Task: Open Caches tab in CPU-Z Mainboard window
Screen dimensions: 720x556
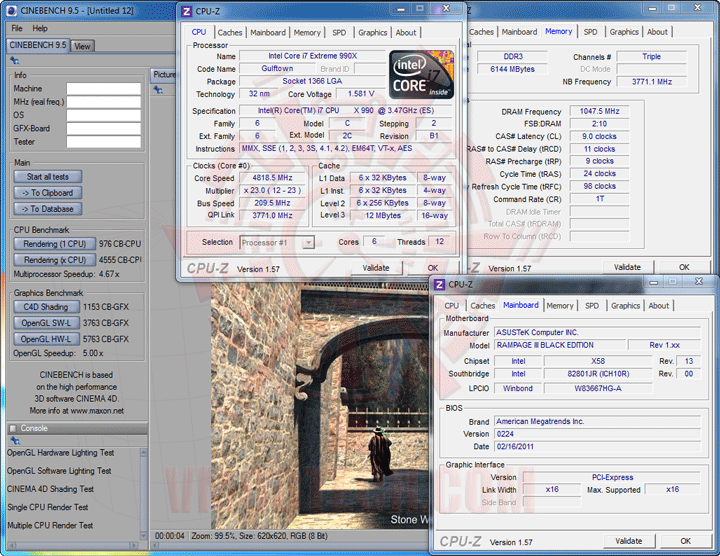Action: [483, 305]
